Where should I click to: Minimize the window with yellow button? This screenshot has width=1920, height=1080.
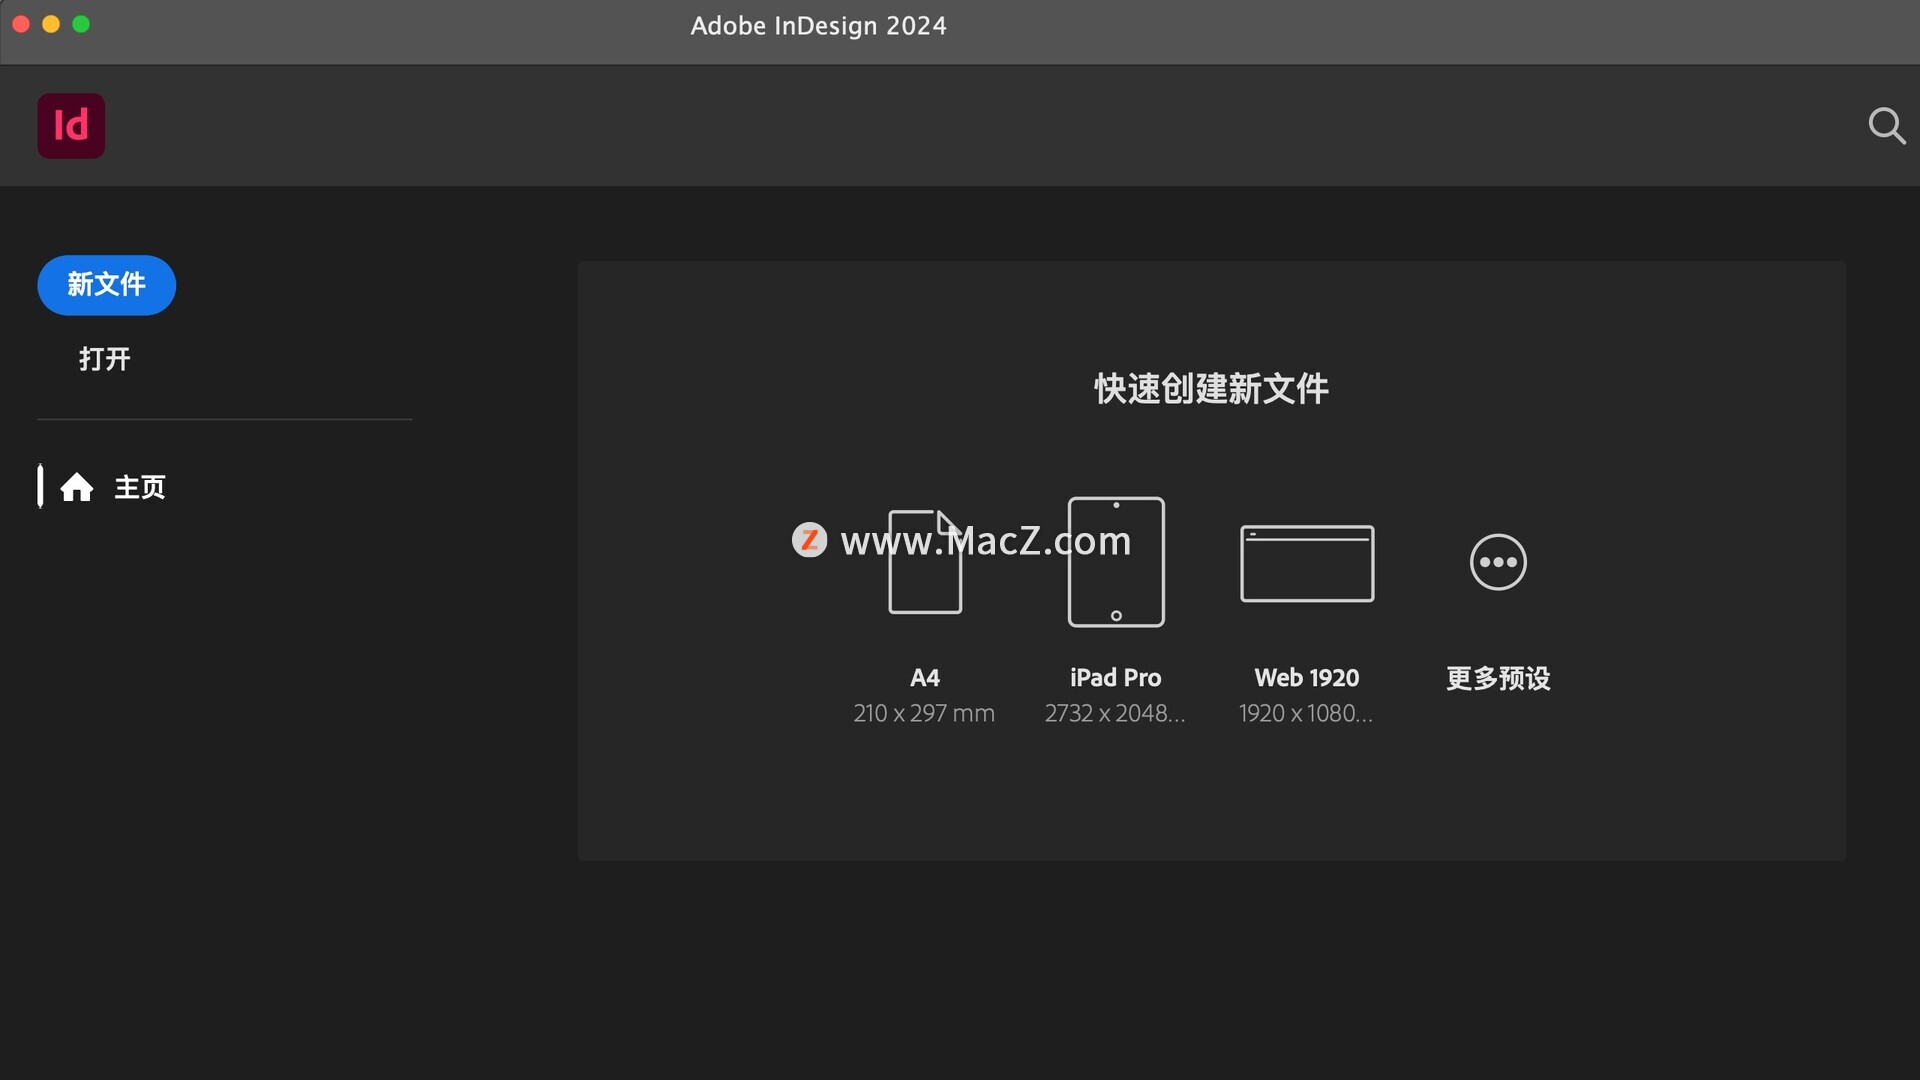(51, 24)
